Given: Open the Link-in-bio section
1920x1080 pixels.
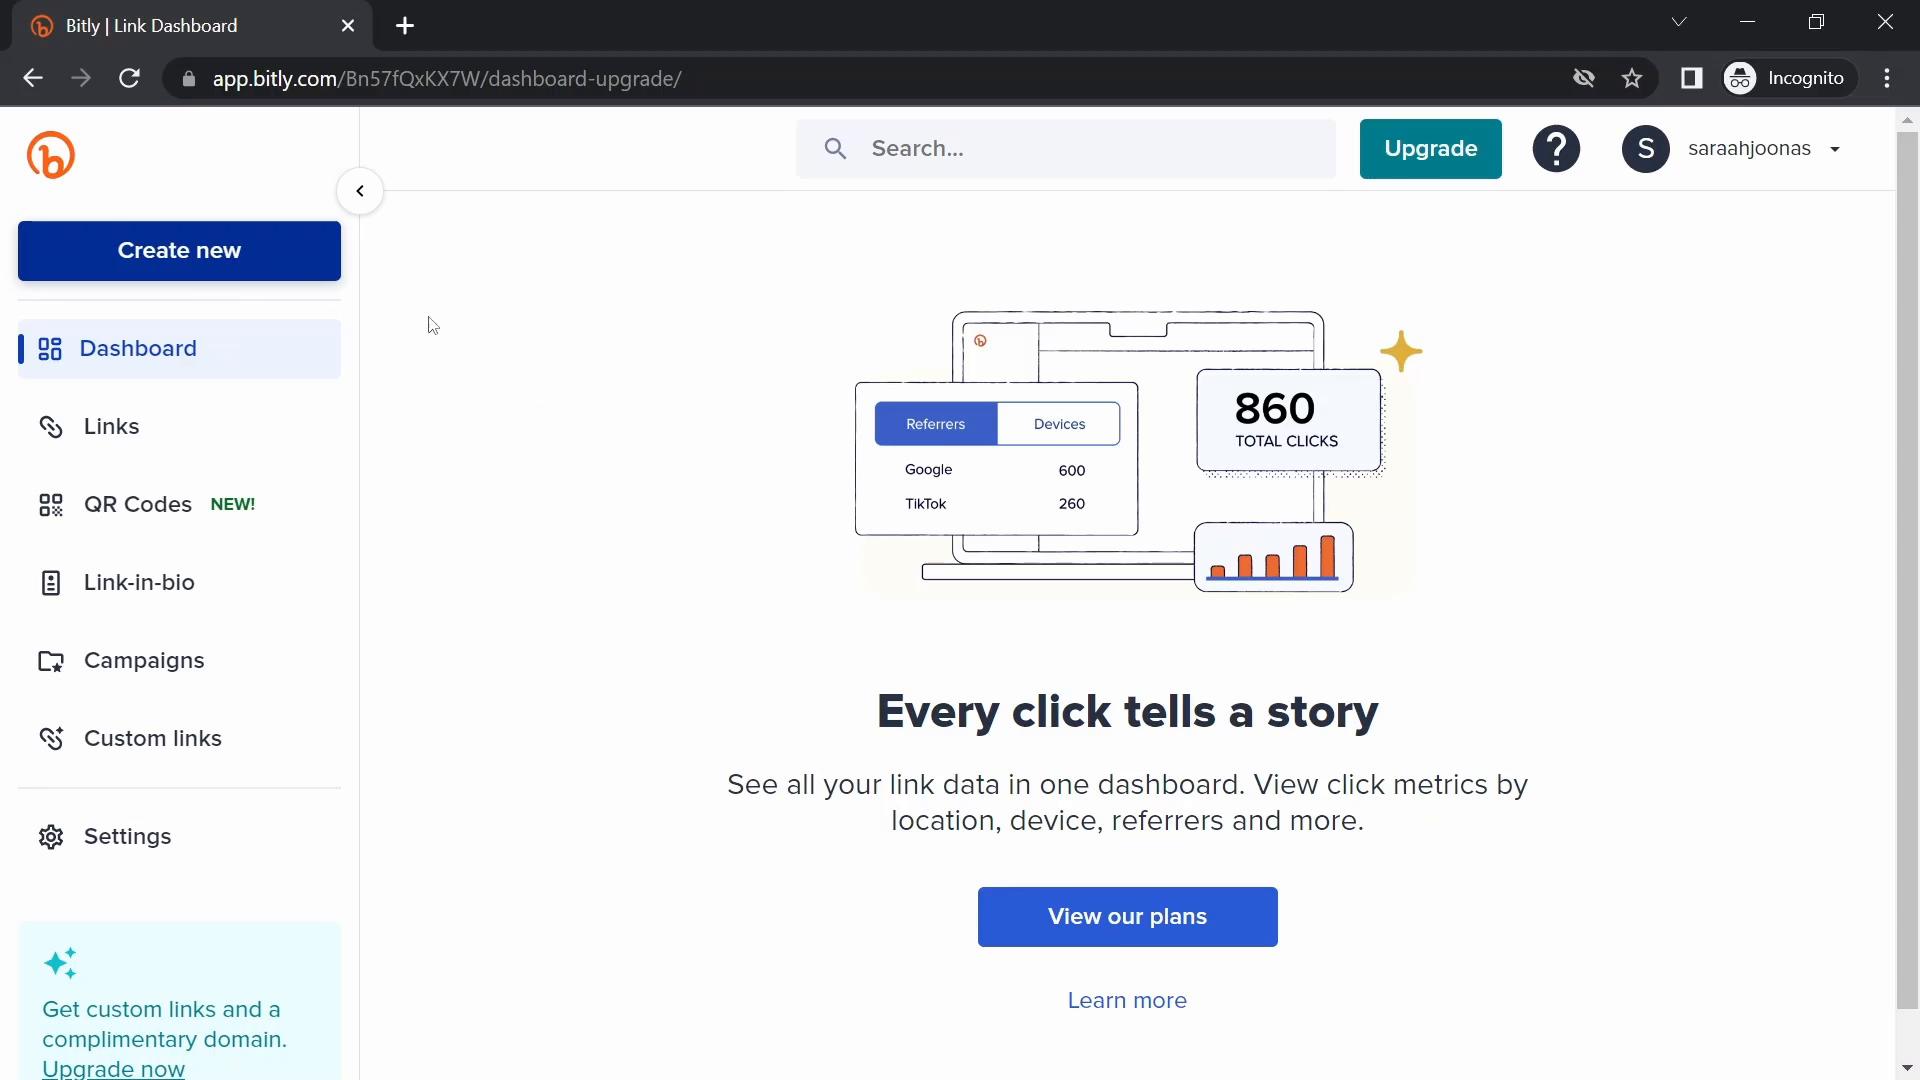Looking at the screenshot, I should tap(138, 582).
